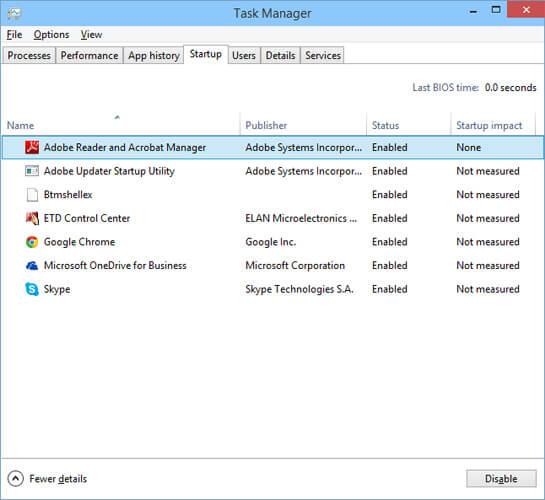
Task: Click the Enabled status in the Skype row
Action: 390,289
